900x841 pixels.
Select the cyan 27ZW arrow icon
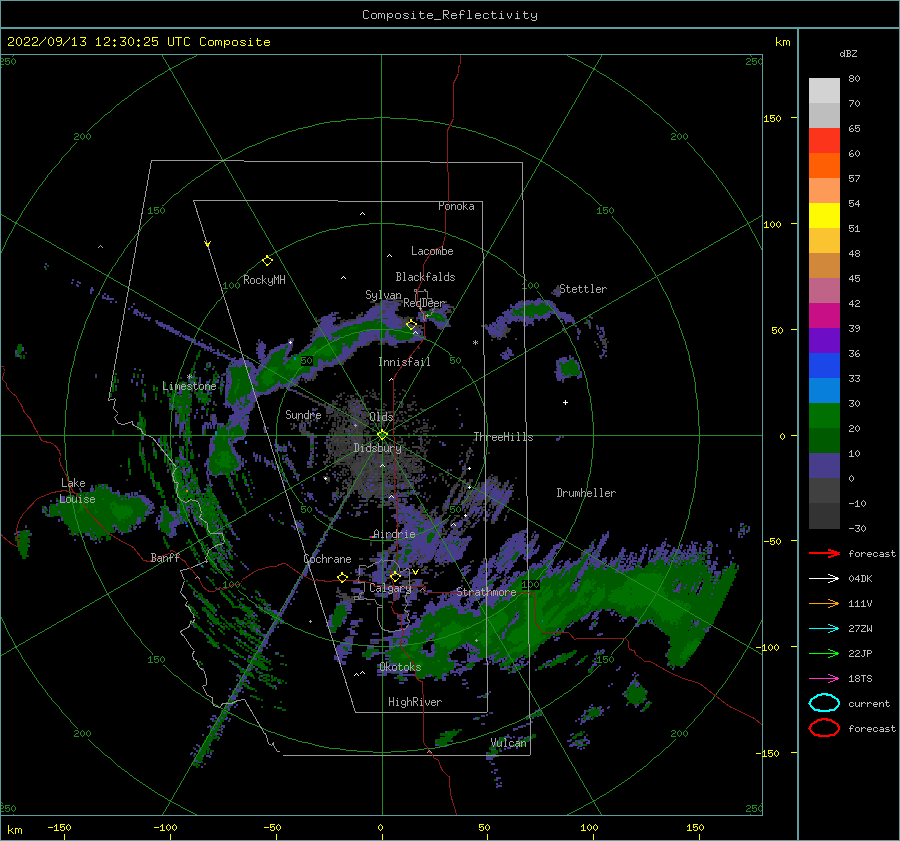coord(824,629)
